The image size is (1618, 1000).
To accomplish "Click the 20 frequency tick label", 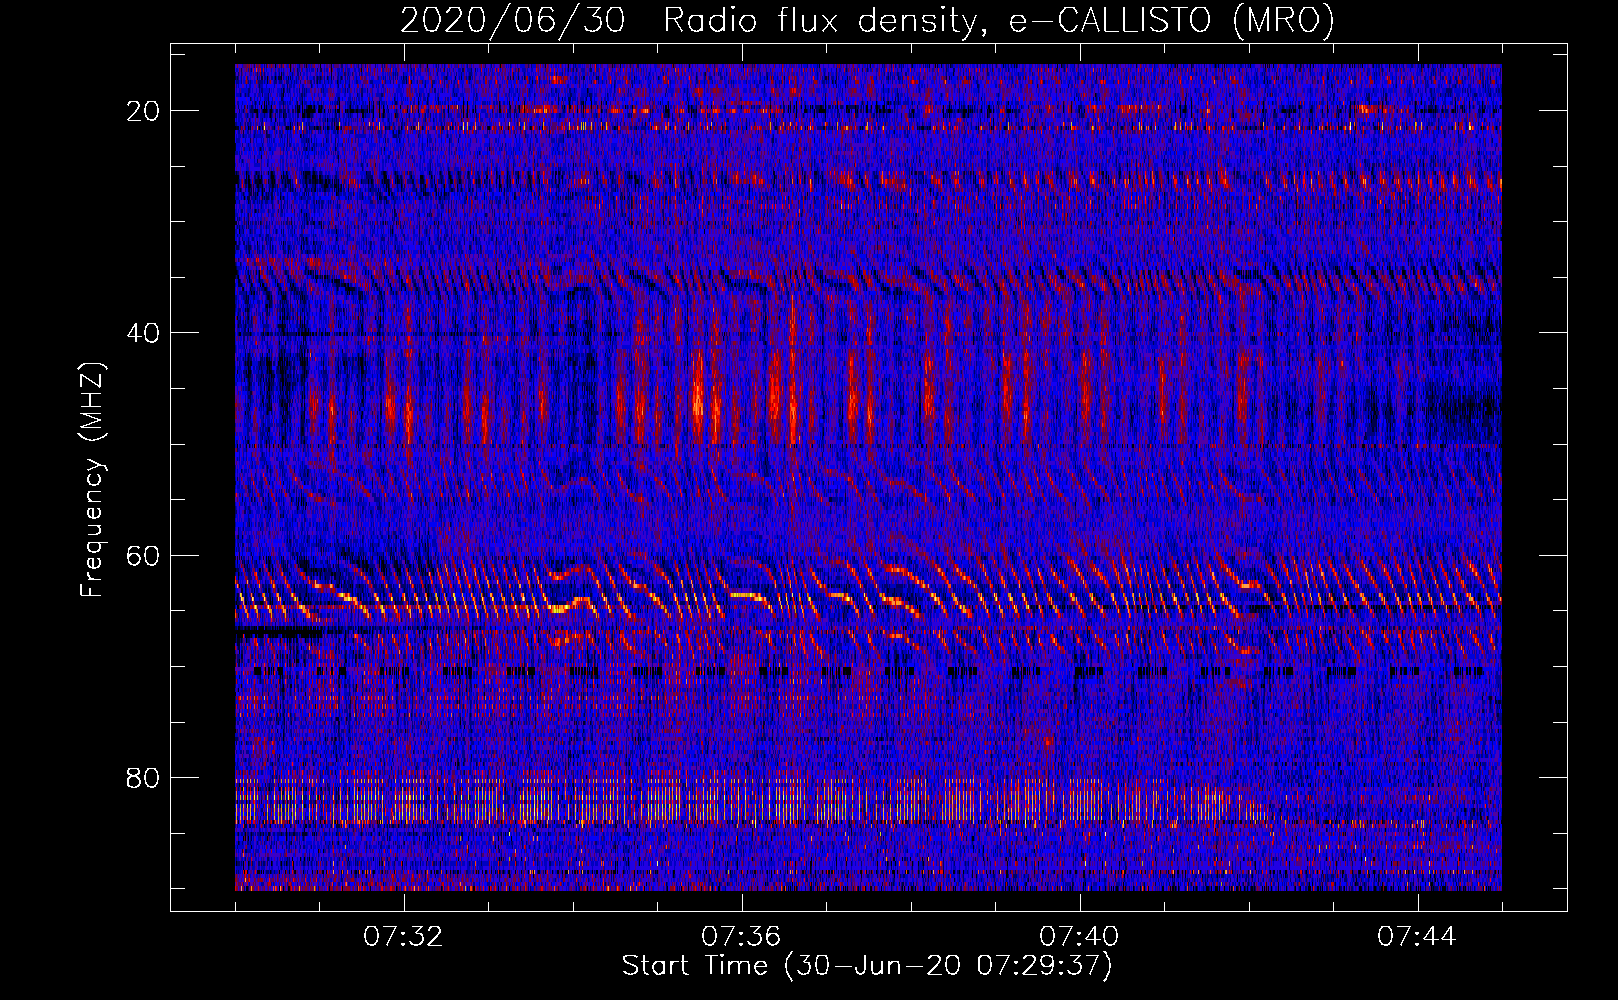I will tap(144, 111).
